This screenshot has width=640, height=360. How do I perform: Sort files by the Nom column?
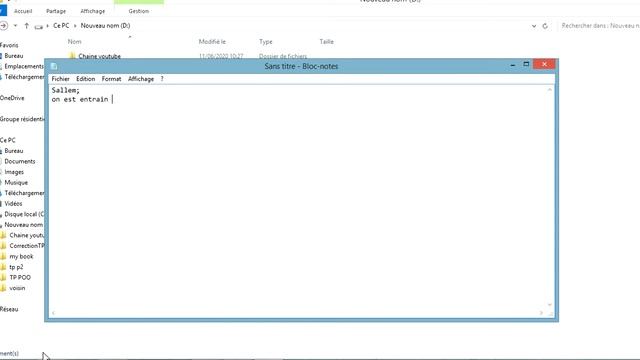pos(74,42)
